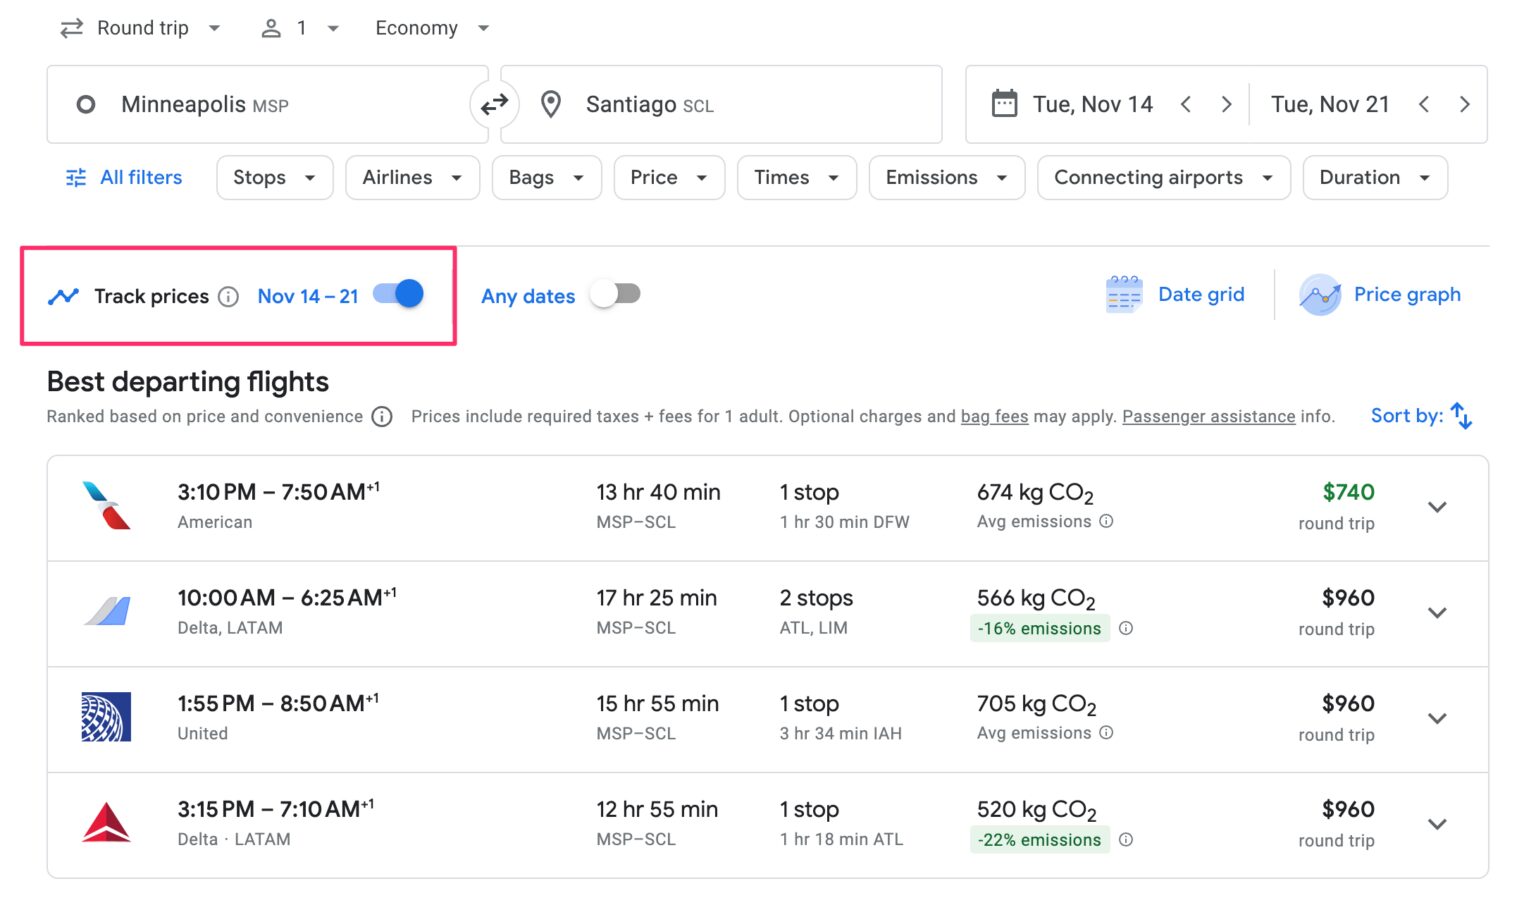Open the Stops filter dropdown
This screenshot has width=1536, height=905.
pyautogui.click(x=274, y=177)
